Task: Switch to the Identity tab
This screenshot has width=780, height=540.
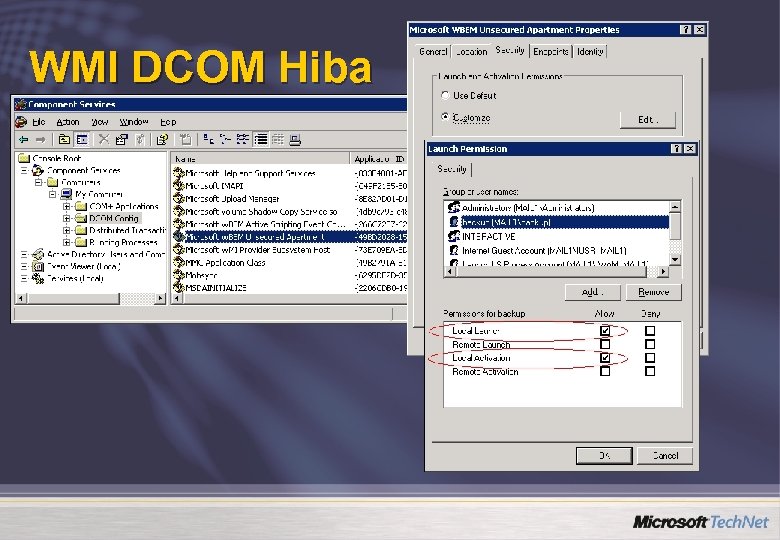Action: pyautogui.click(x=590, y=52)
